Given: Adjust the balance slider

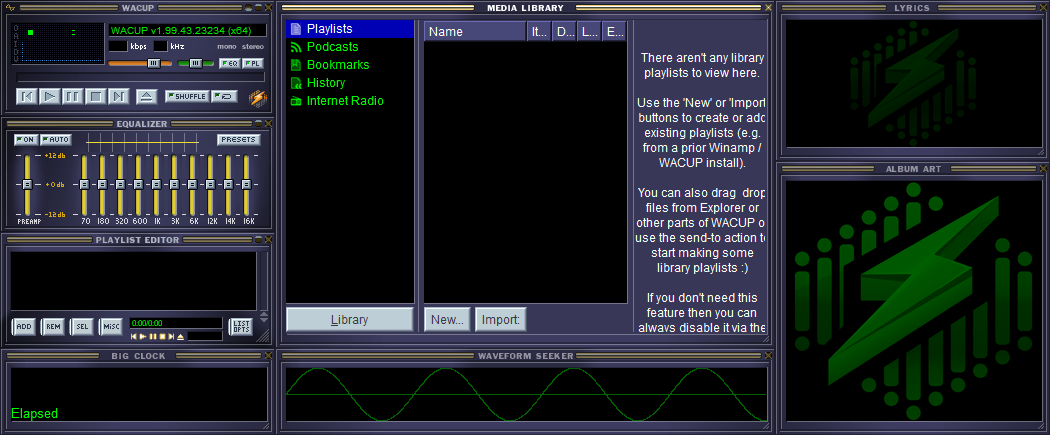Looking at the screenshot, I should 196,63.
